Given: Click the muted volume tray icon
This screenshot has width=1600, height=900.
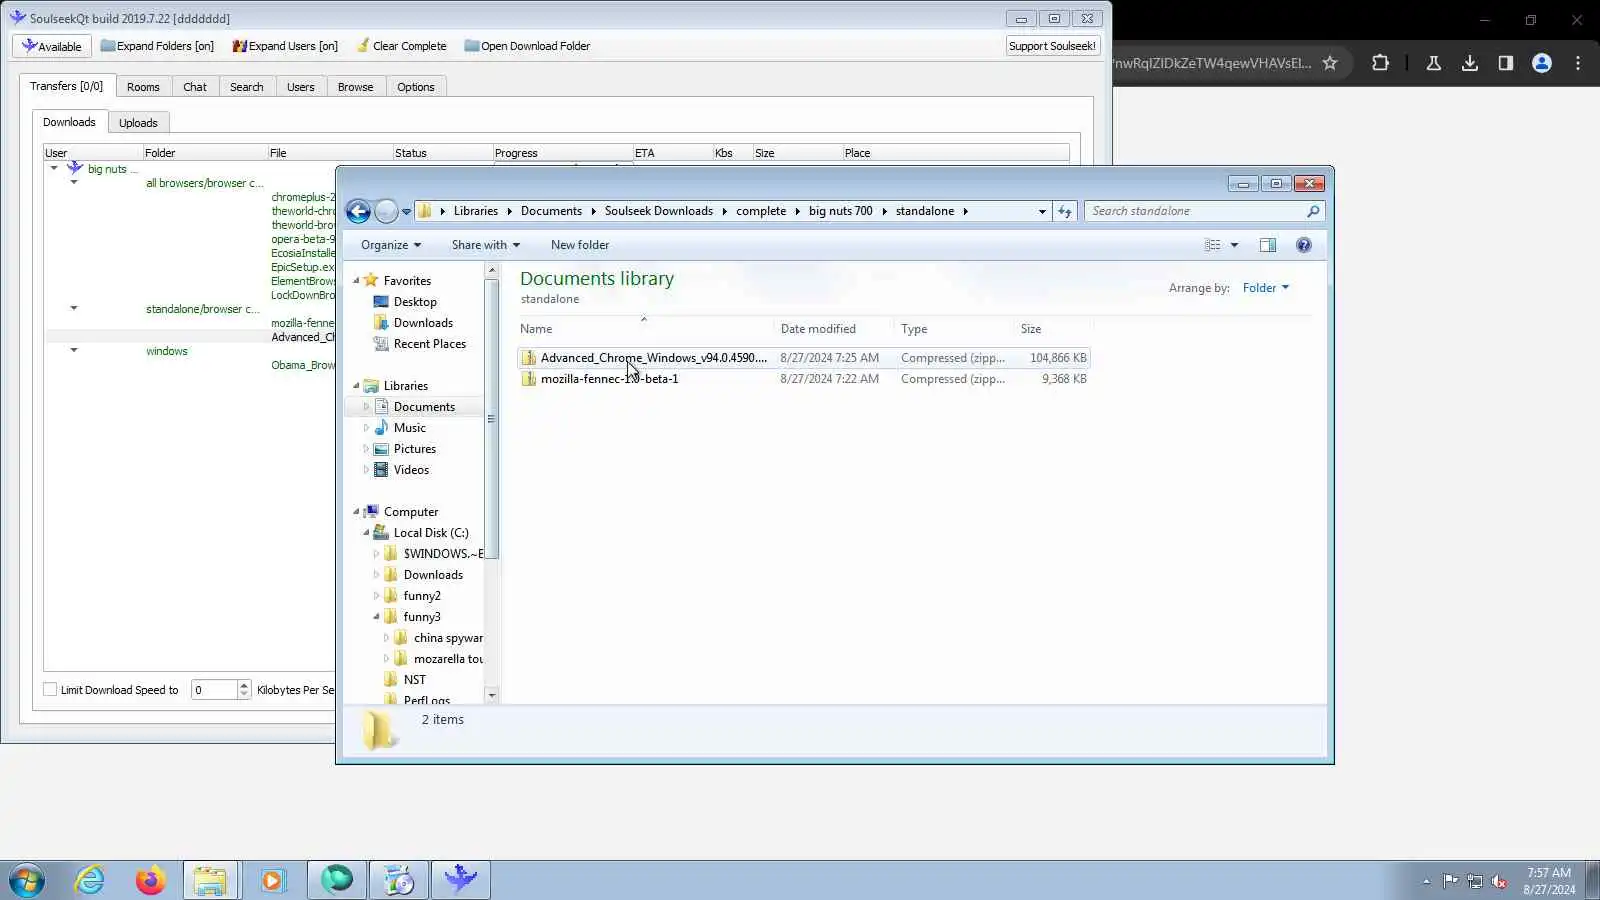Looking at the screenshot, I should 1499,881.
